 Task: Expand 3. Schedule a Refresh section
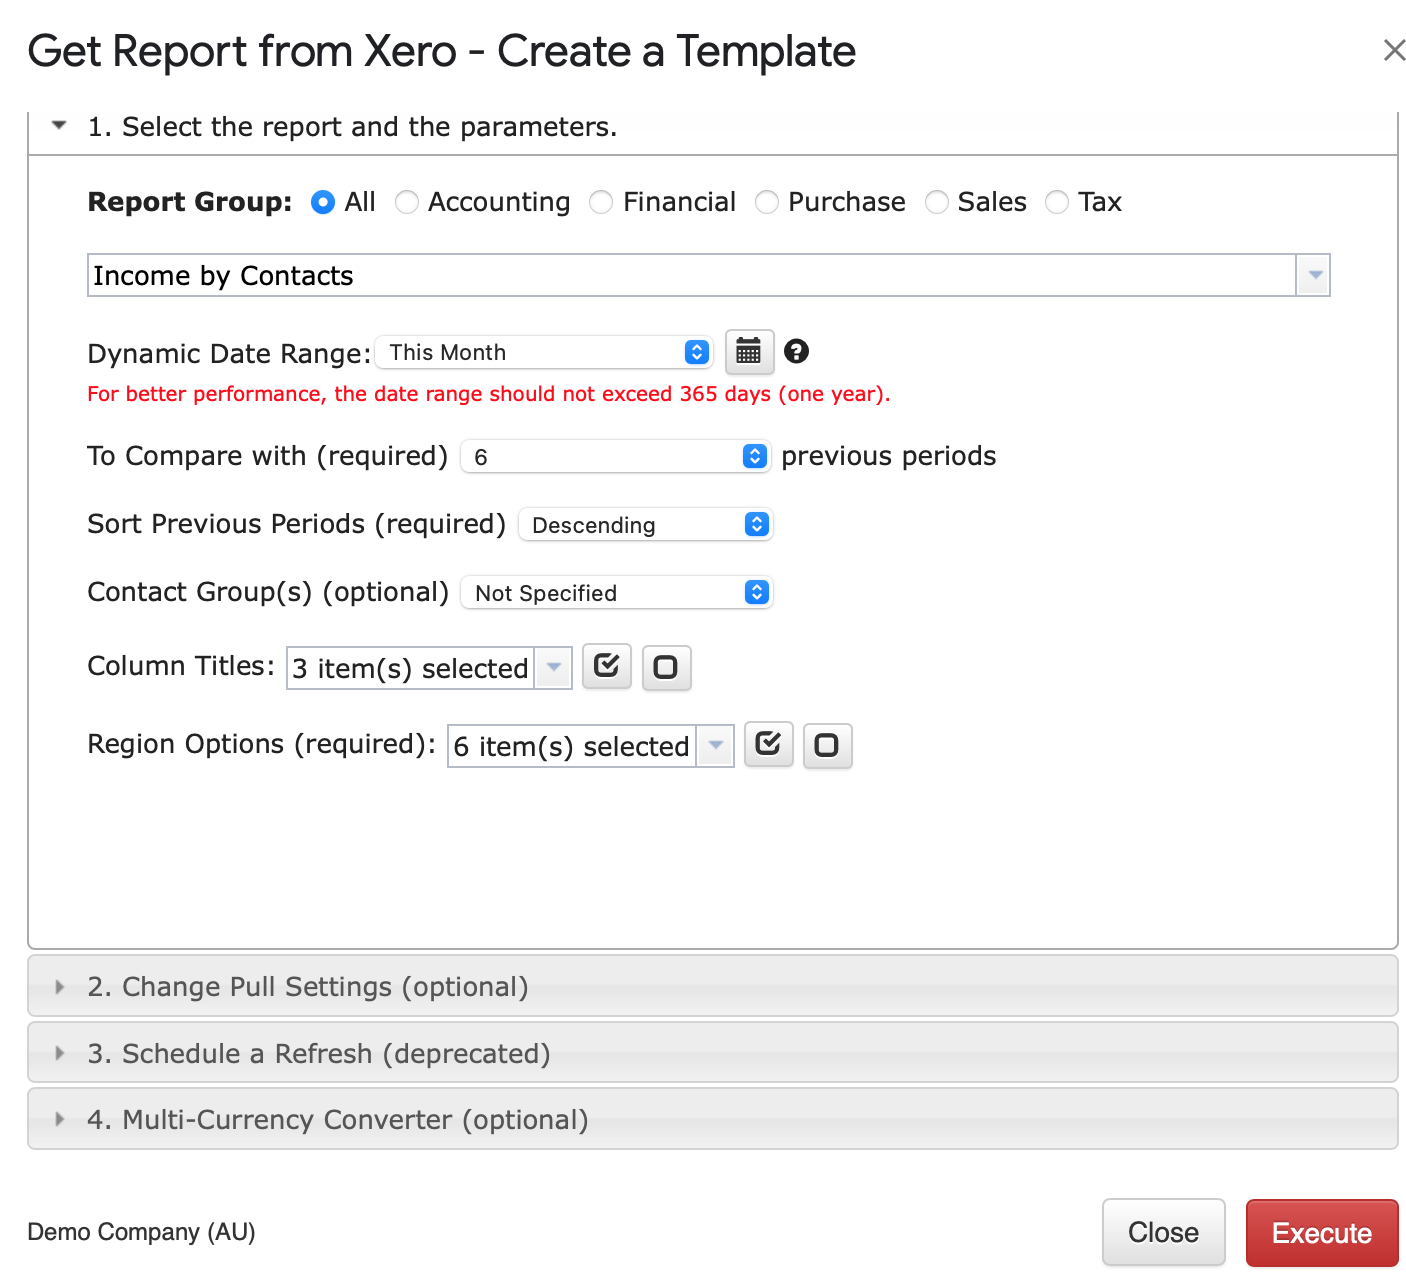pos(712,1053)
